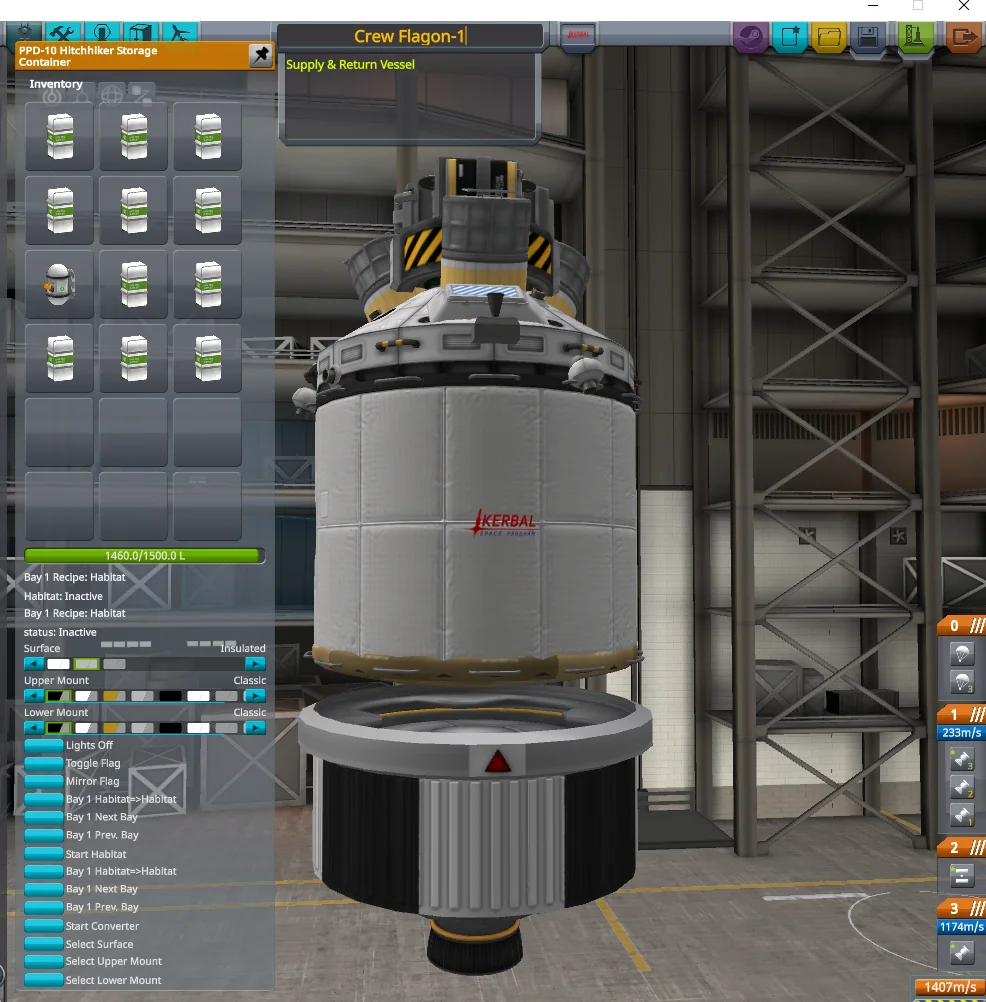Select the decoupler icon in stage 2
Image resolution: width=986 pixels, height=1002 pixels.
(961, 875)
